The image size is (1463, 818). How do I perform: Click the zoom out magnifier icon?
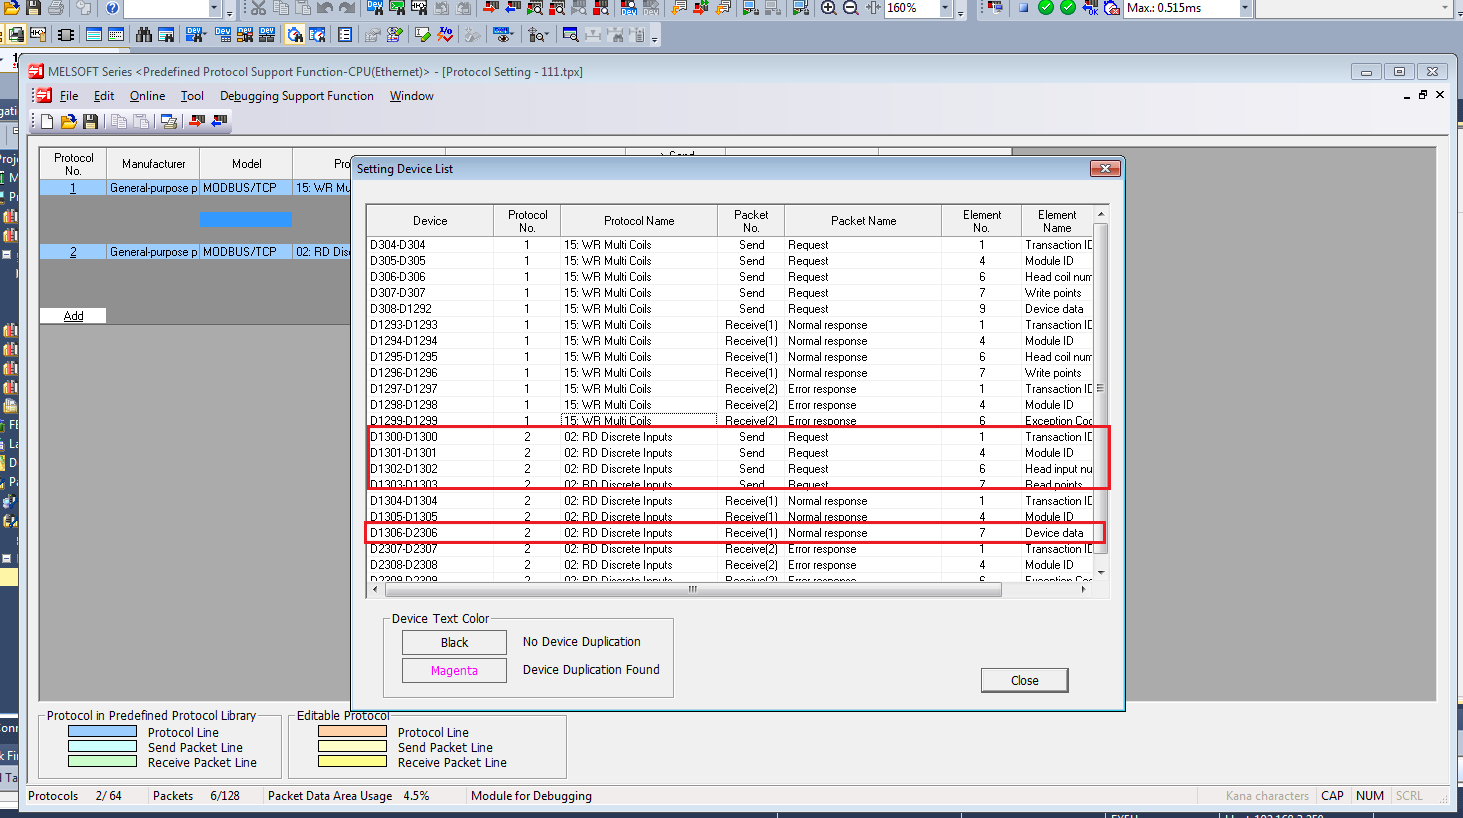[851, 8]
